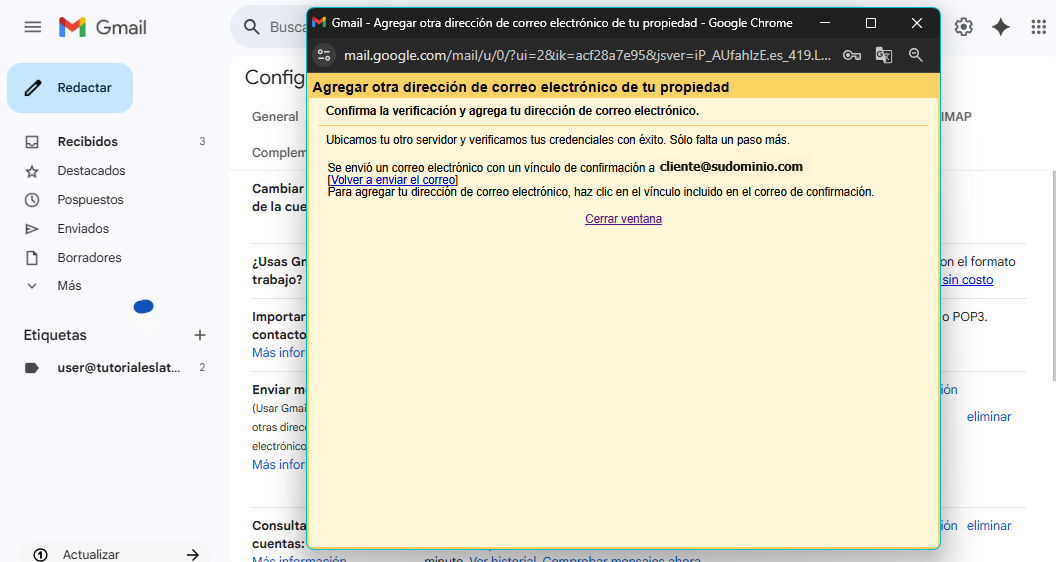The width and height of the screenshot is (1056, 562).
Task: Click the first eliminar link
Action: point(989,416)
